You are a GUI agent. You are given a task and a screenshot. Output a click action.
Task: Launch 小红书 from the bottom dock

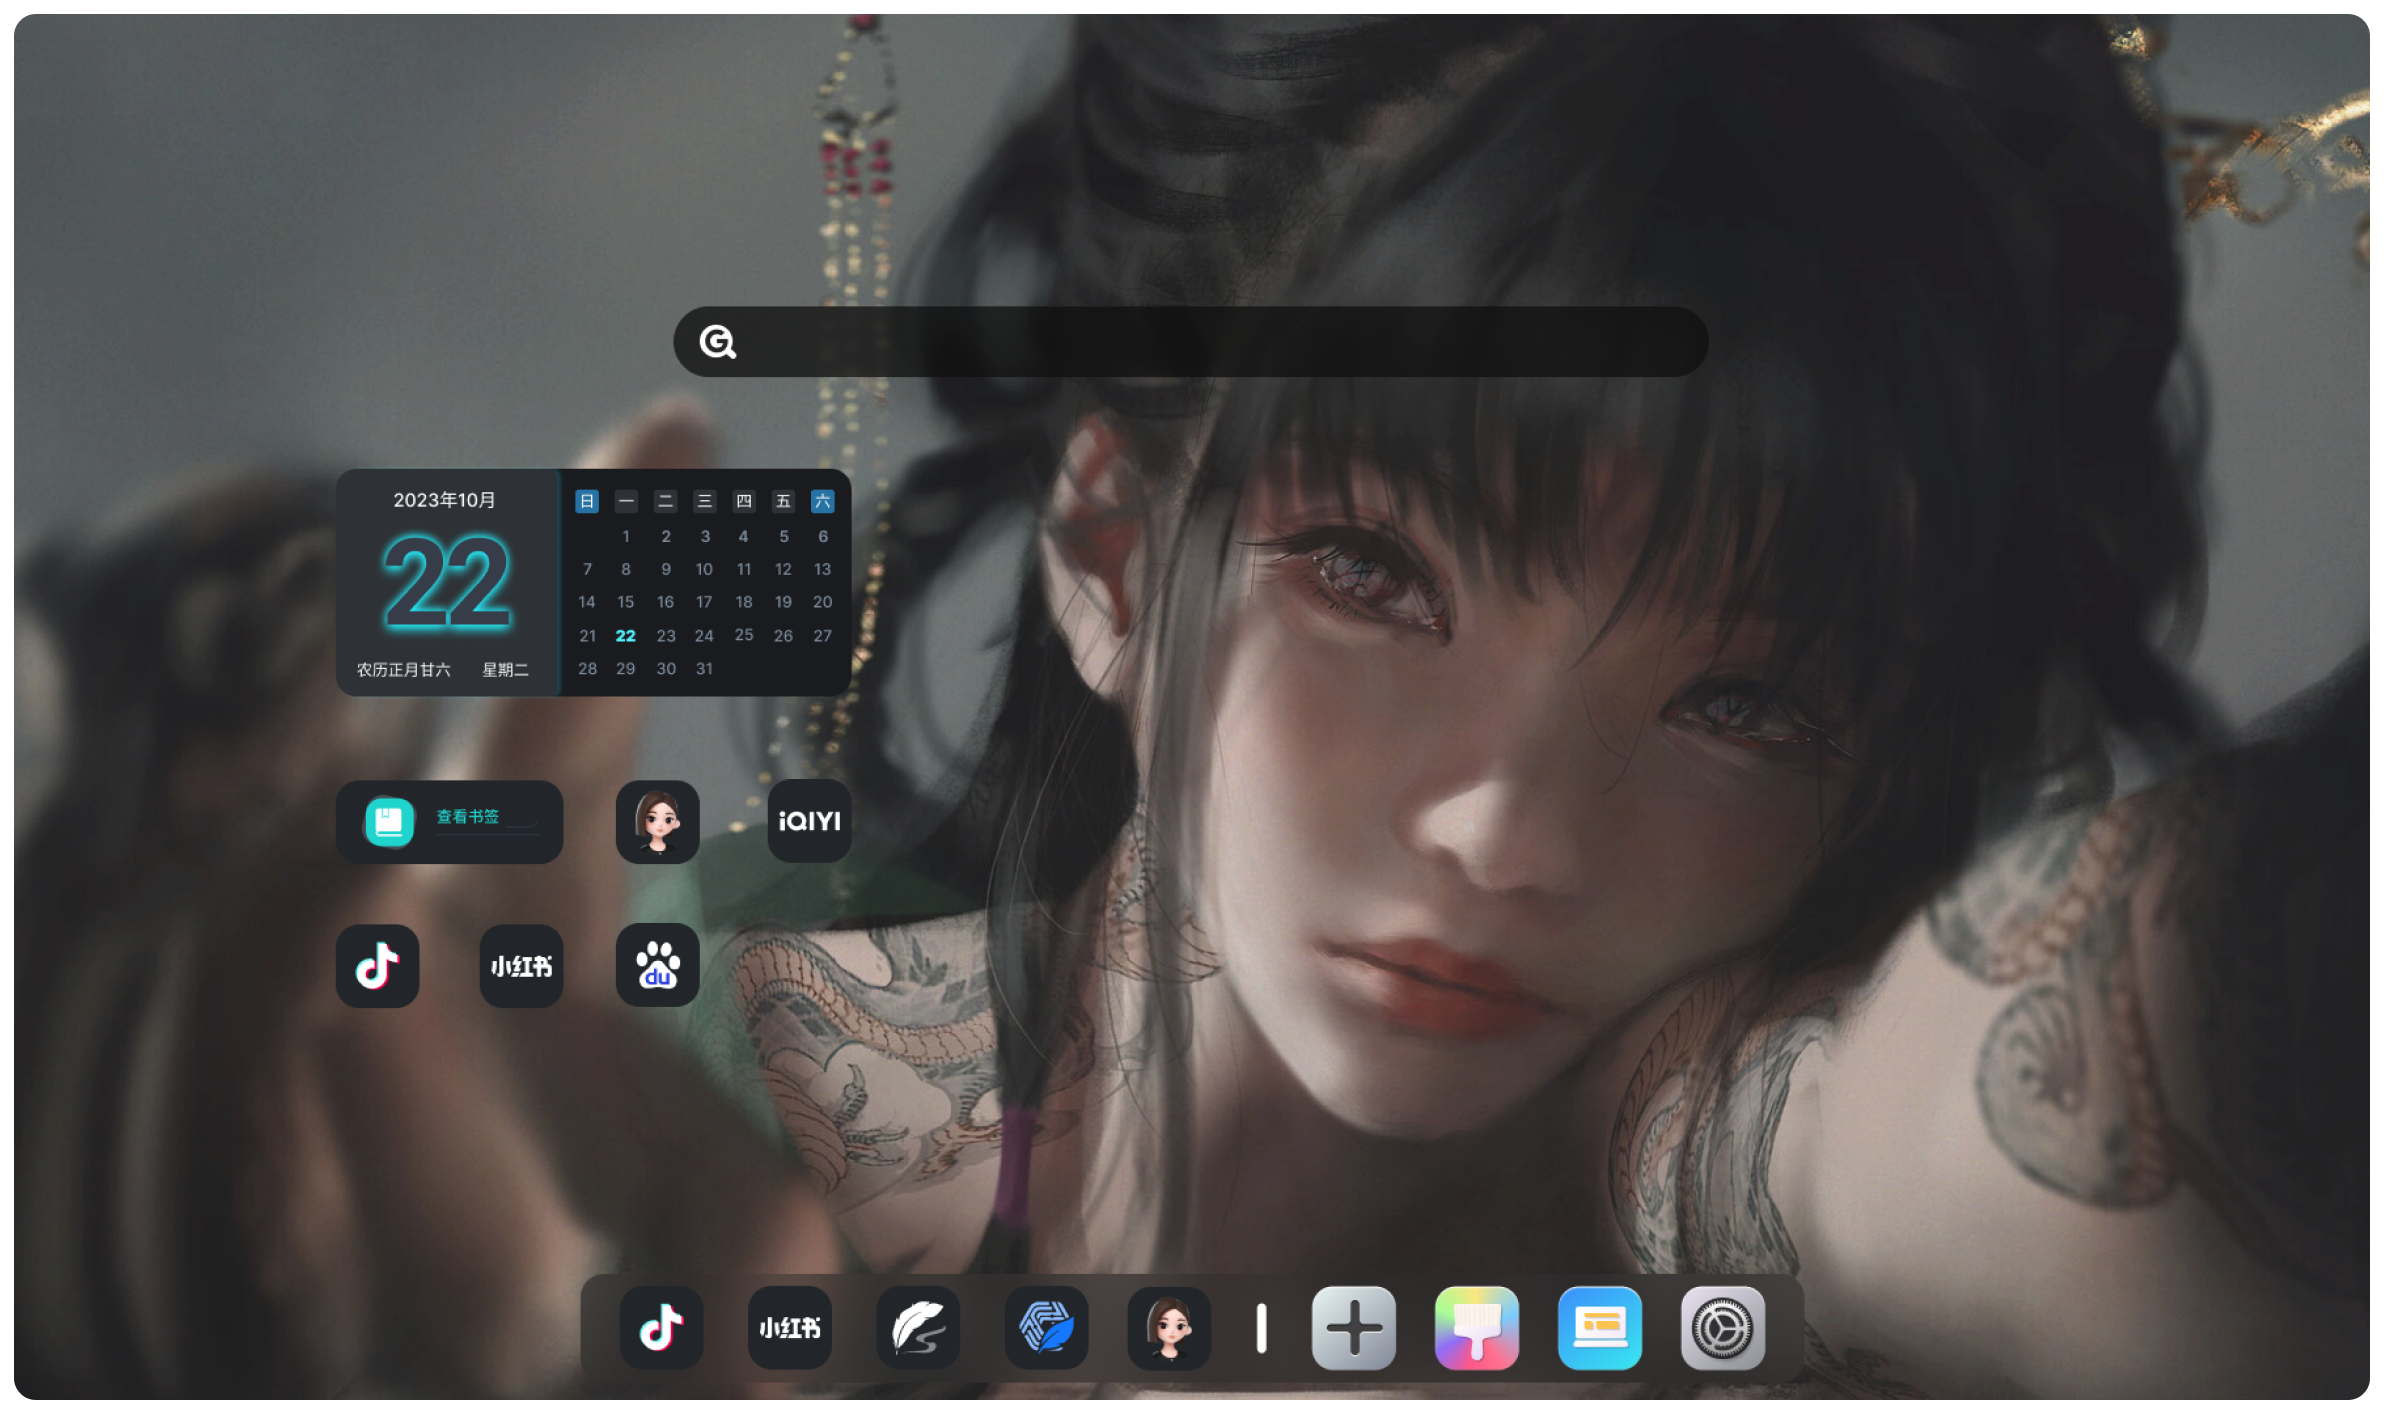(789, 1328)
